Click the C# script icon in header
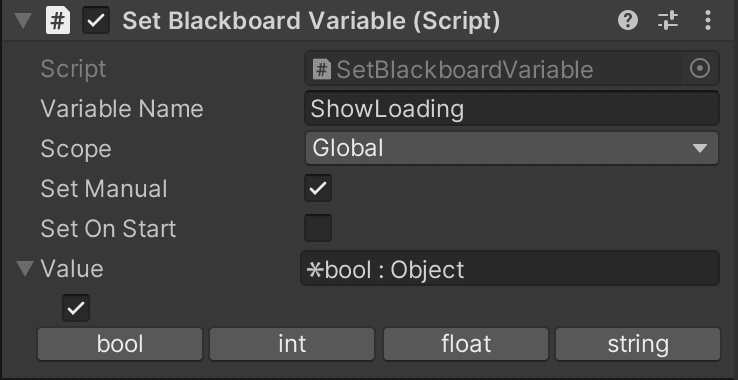Screen dimensions: 738x380 coord(57,22)
